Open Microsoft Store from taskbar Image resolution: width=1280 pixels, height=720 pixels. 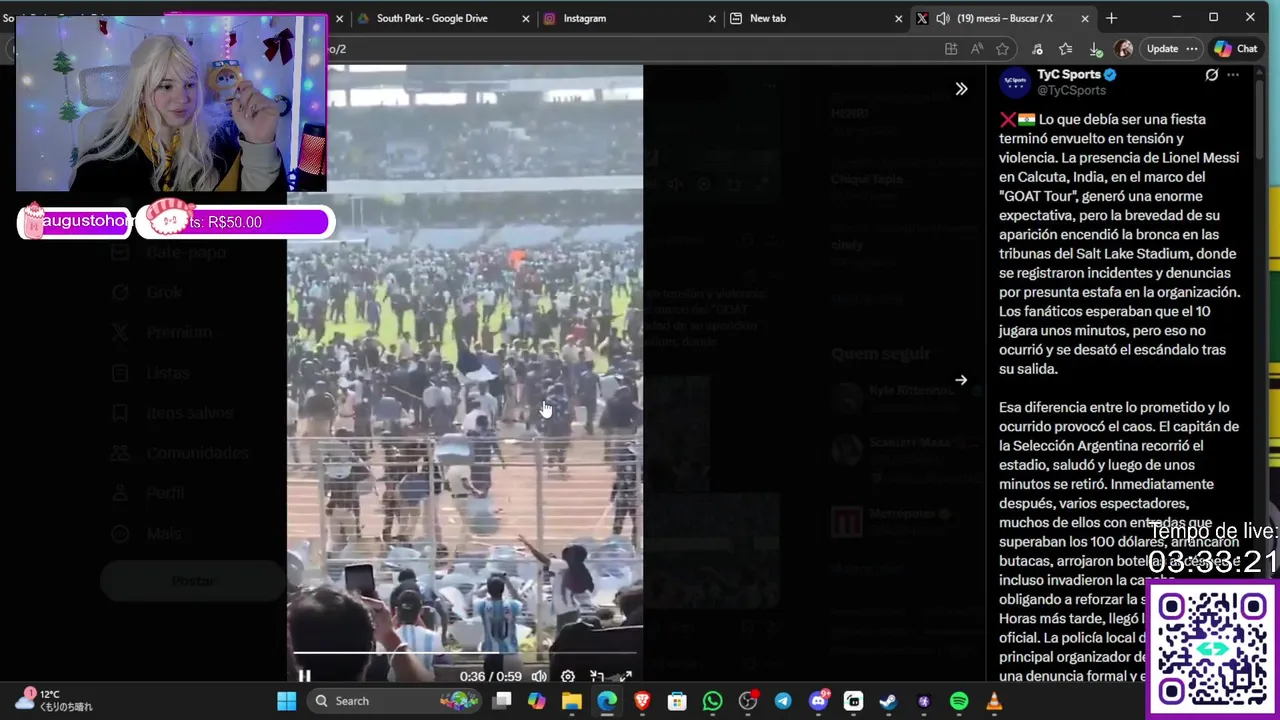pos(677,701)
